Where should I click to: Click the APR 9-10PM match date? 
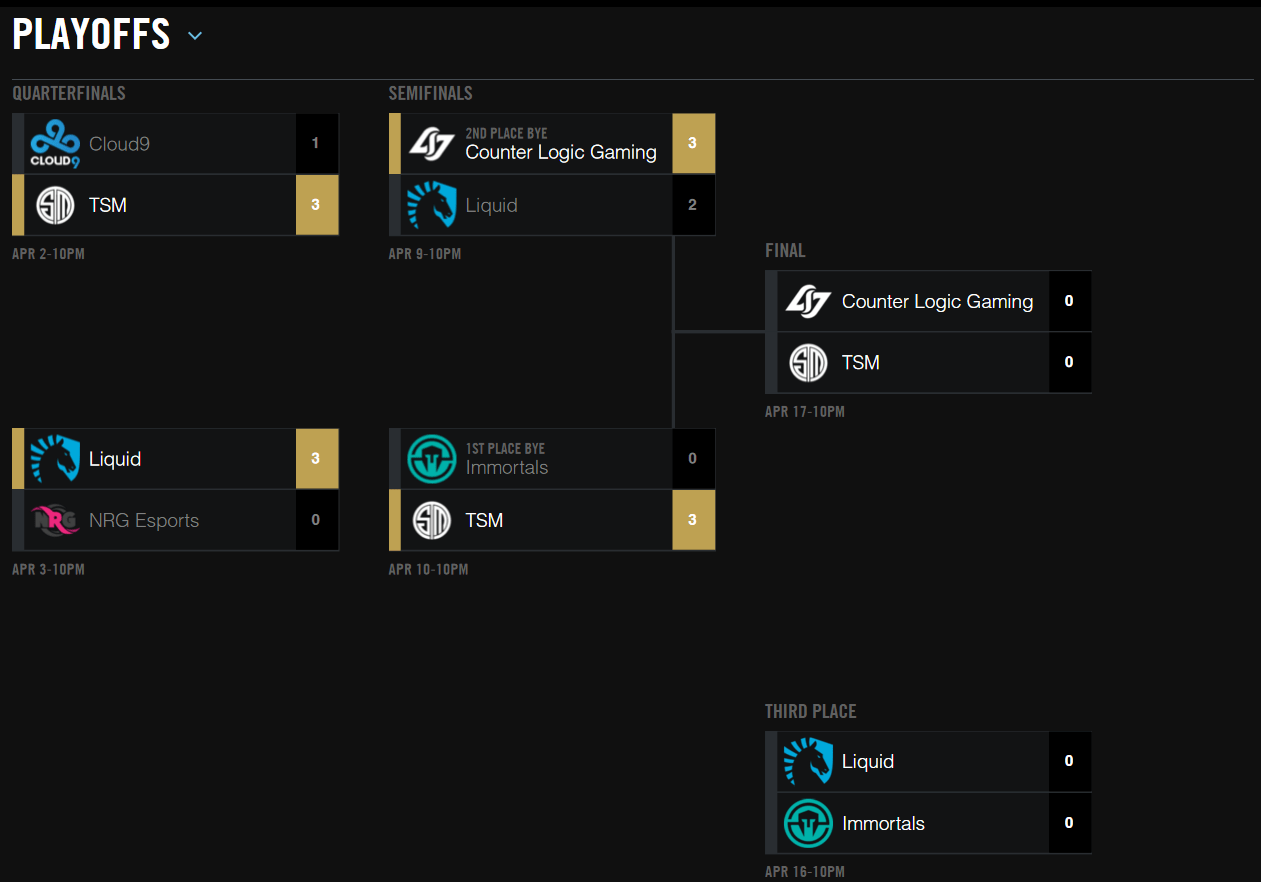pyautogui.click(x=425, y=254)
